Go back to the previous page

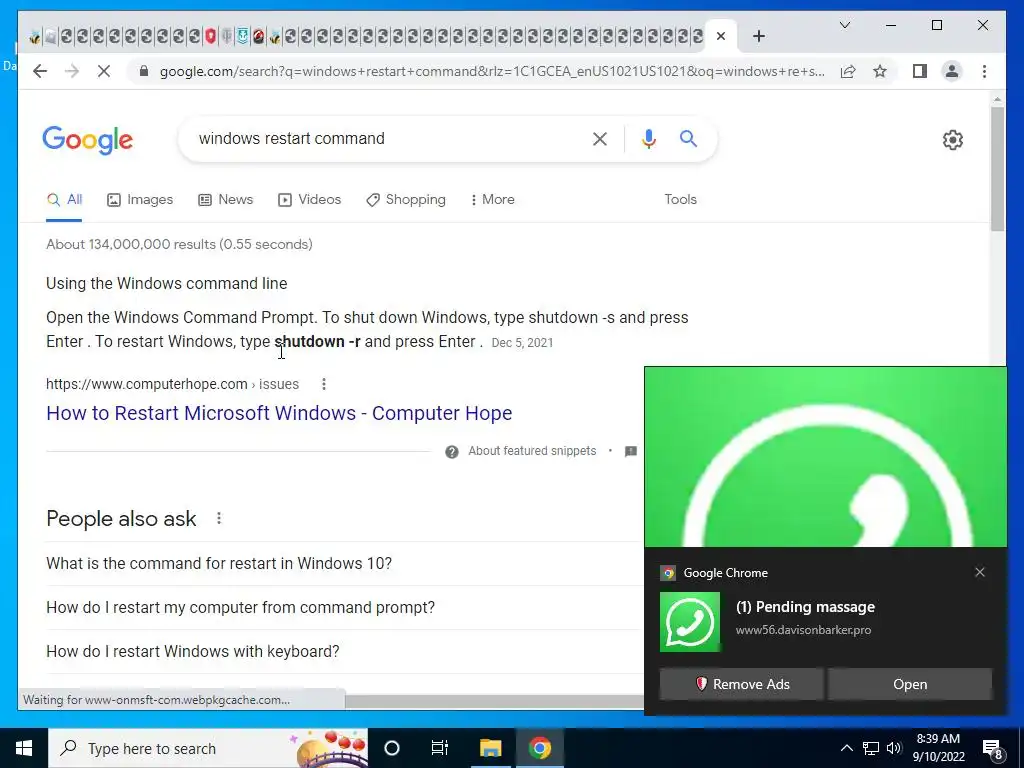[40, 71]
